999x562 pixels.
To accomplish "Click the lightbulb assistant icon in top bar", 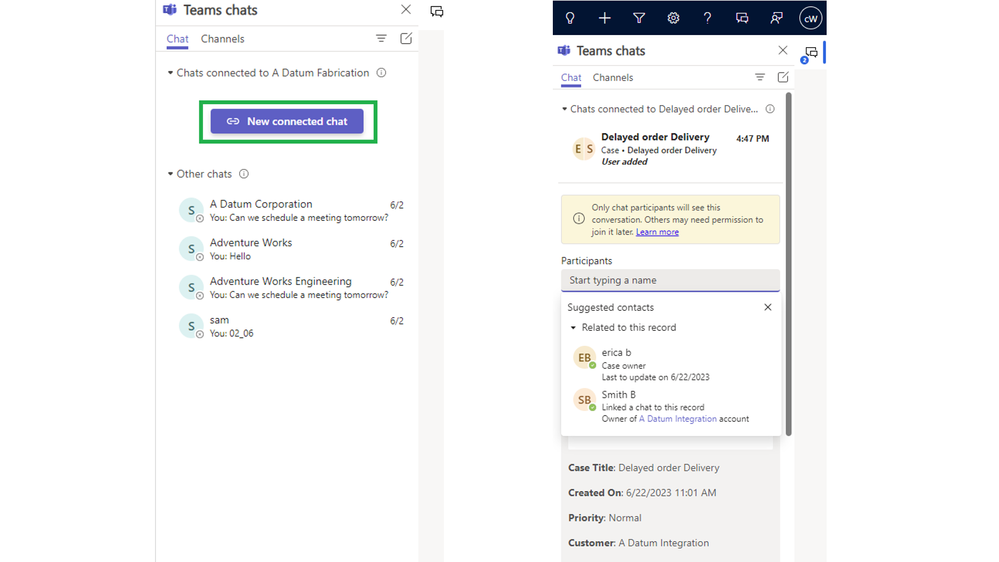I will tap(570, 18).
